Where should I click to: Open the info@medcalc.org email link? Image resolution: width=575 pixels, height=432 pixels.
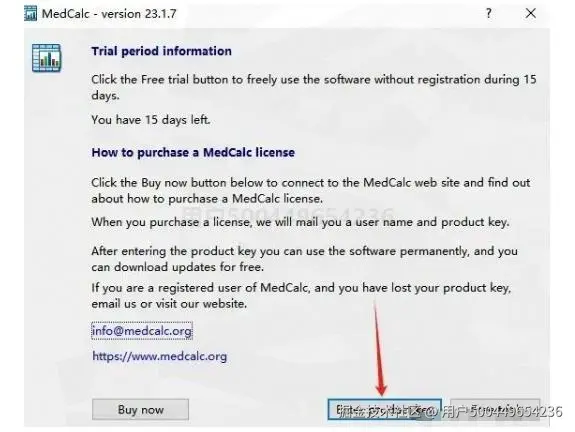click(x=142, y=331)
